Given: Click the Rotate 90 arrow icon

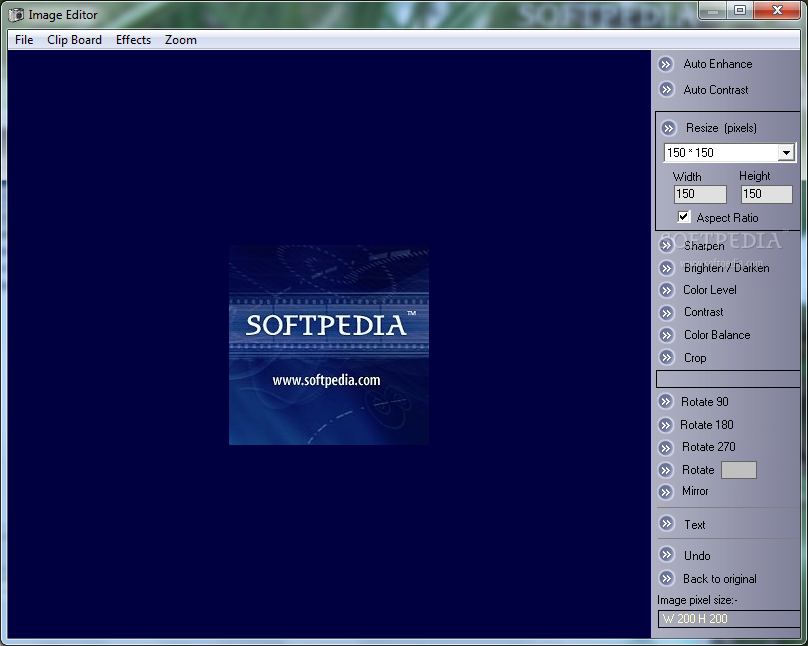Looking at the screenshot, I should [666, 402].
